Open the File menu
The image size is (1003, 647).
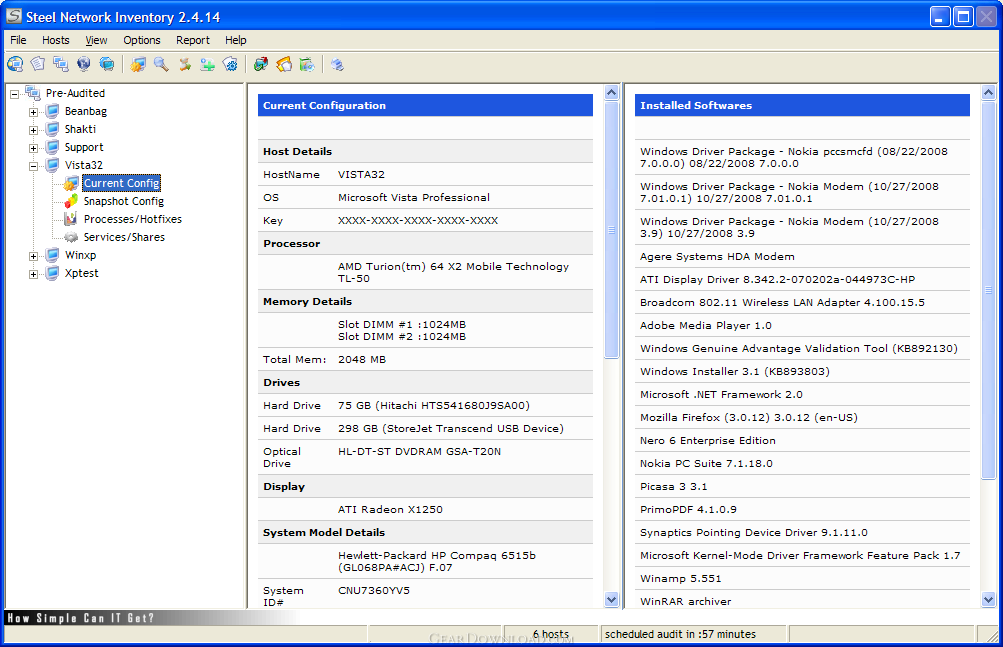(x=18, y=40)
